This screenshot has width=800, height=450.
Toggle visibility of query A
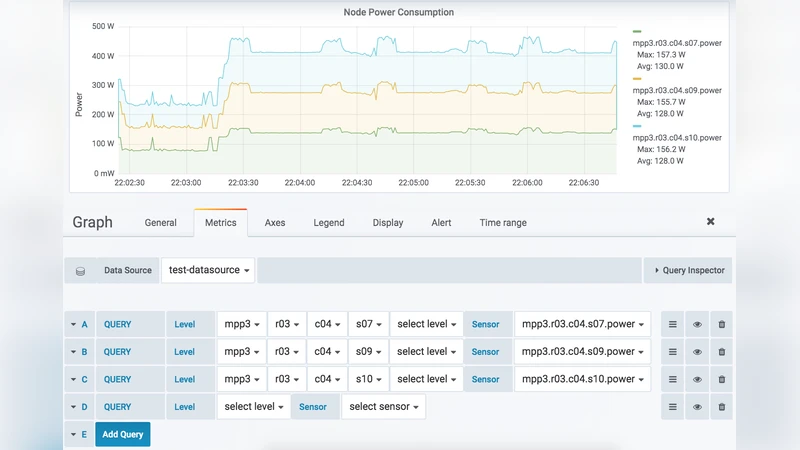697,324
